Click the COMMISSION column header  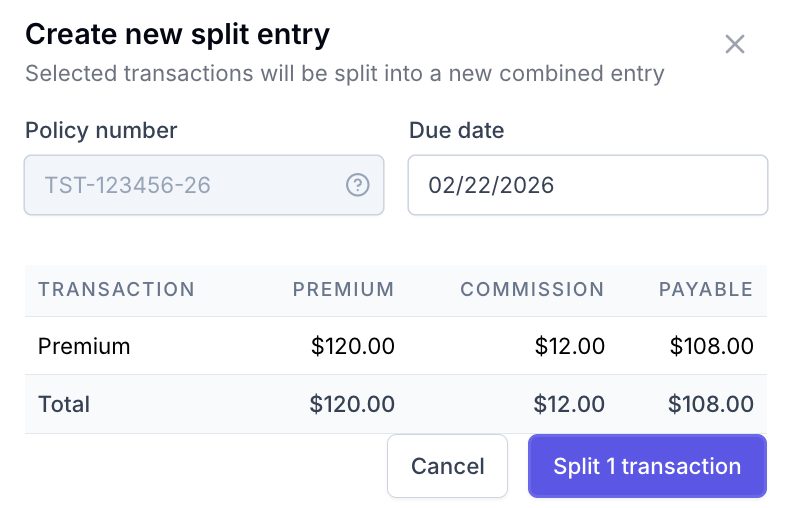point(532,289)
